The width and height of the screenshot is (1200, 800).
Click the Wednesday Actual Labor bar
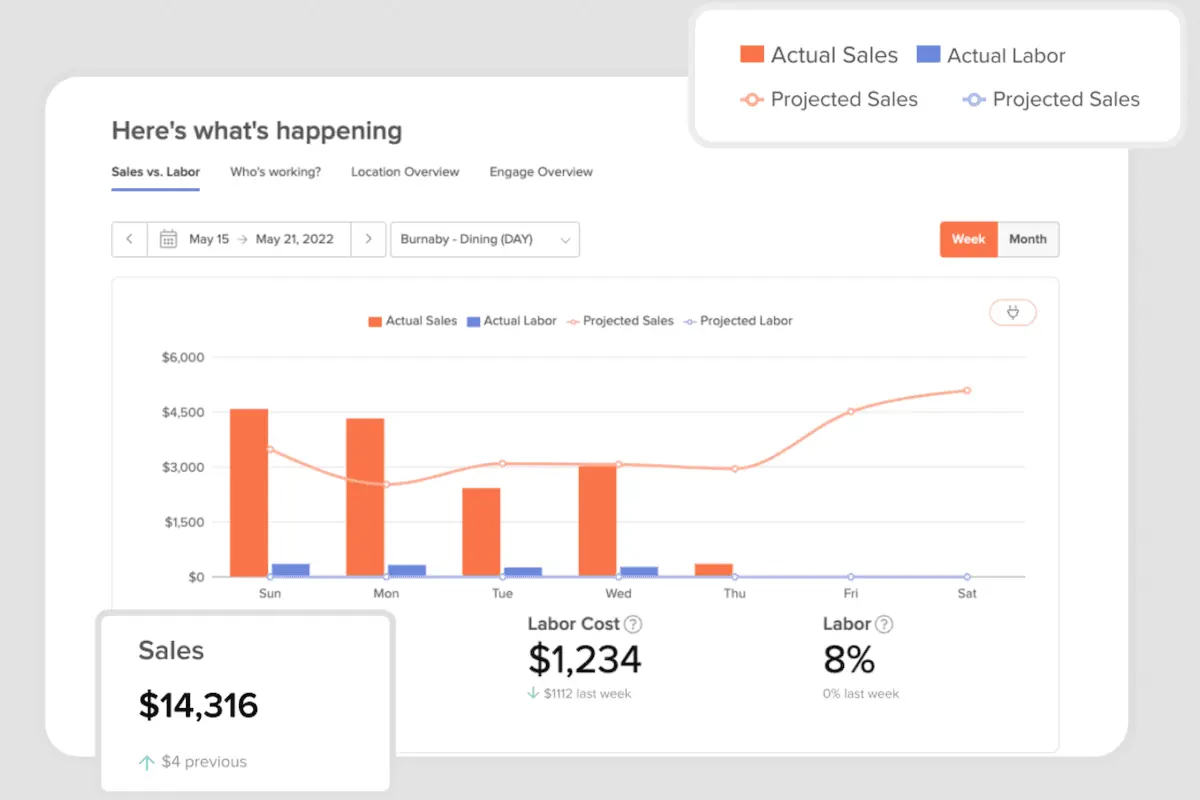tap(639, 572)
